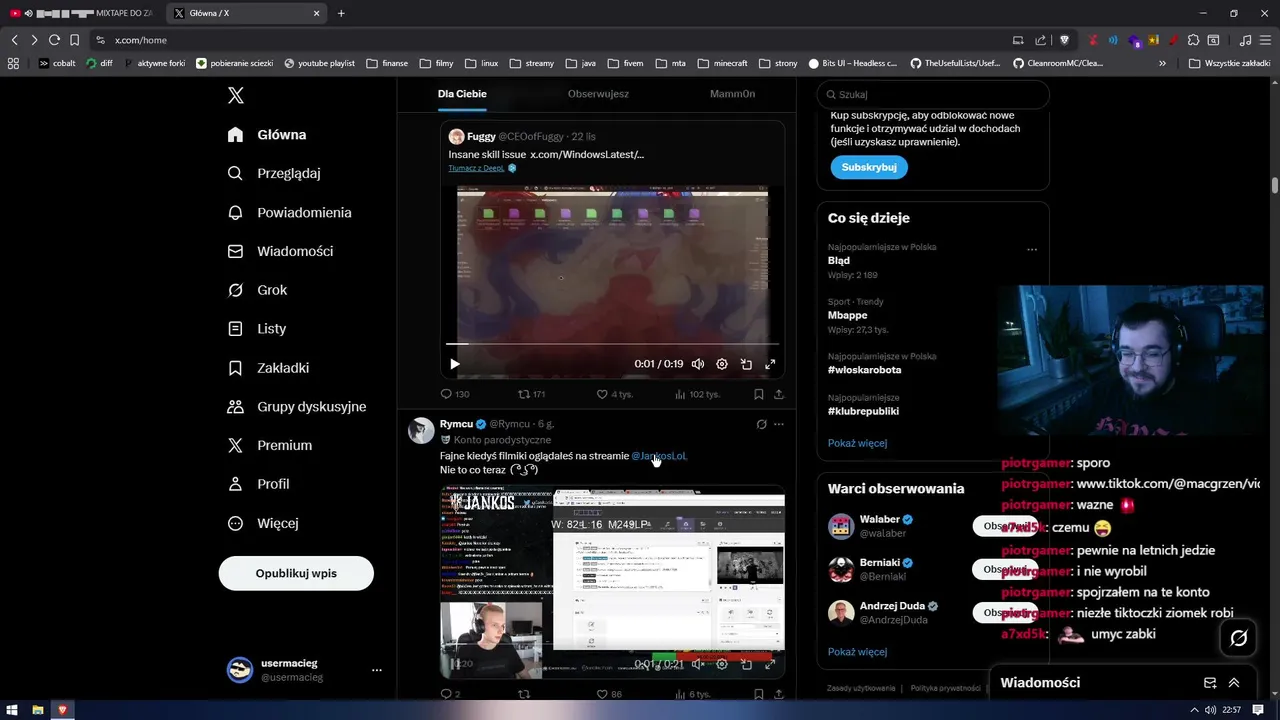Click Pokaż więcej under trends
Image resolution: width=1280 pixels, height=720 pixels.
coord(857,443)
